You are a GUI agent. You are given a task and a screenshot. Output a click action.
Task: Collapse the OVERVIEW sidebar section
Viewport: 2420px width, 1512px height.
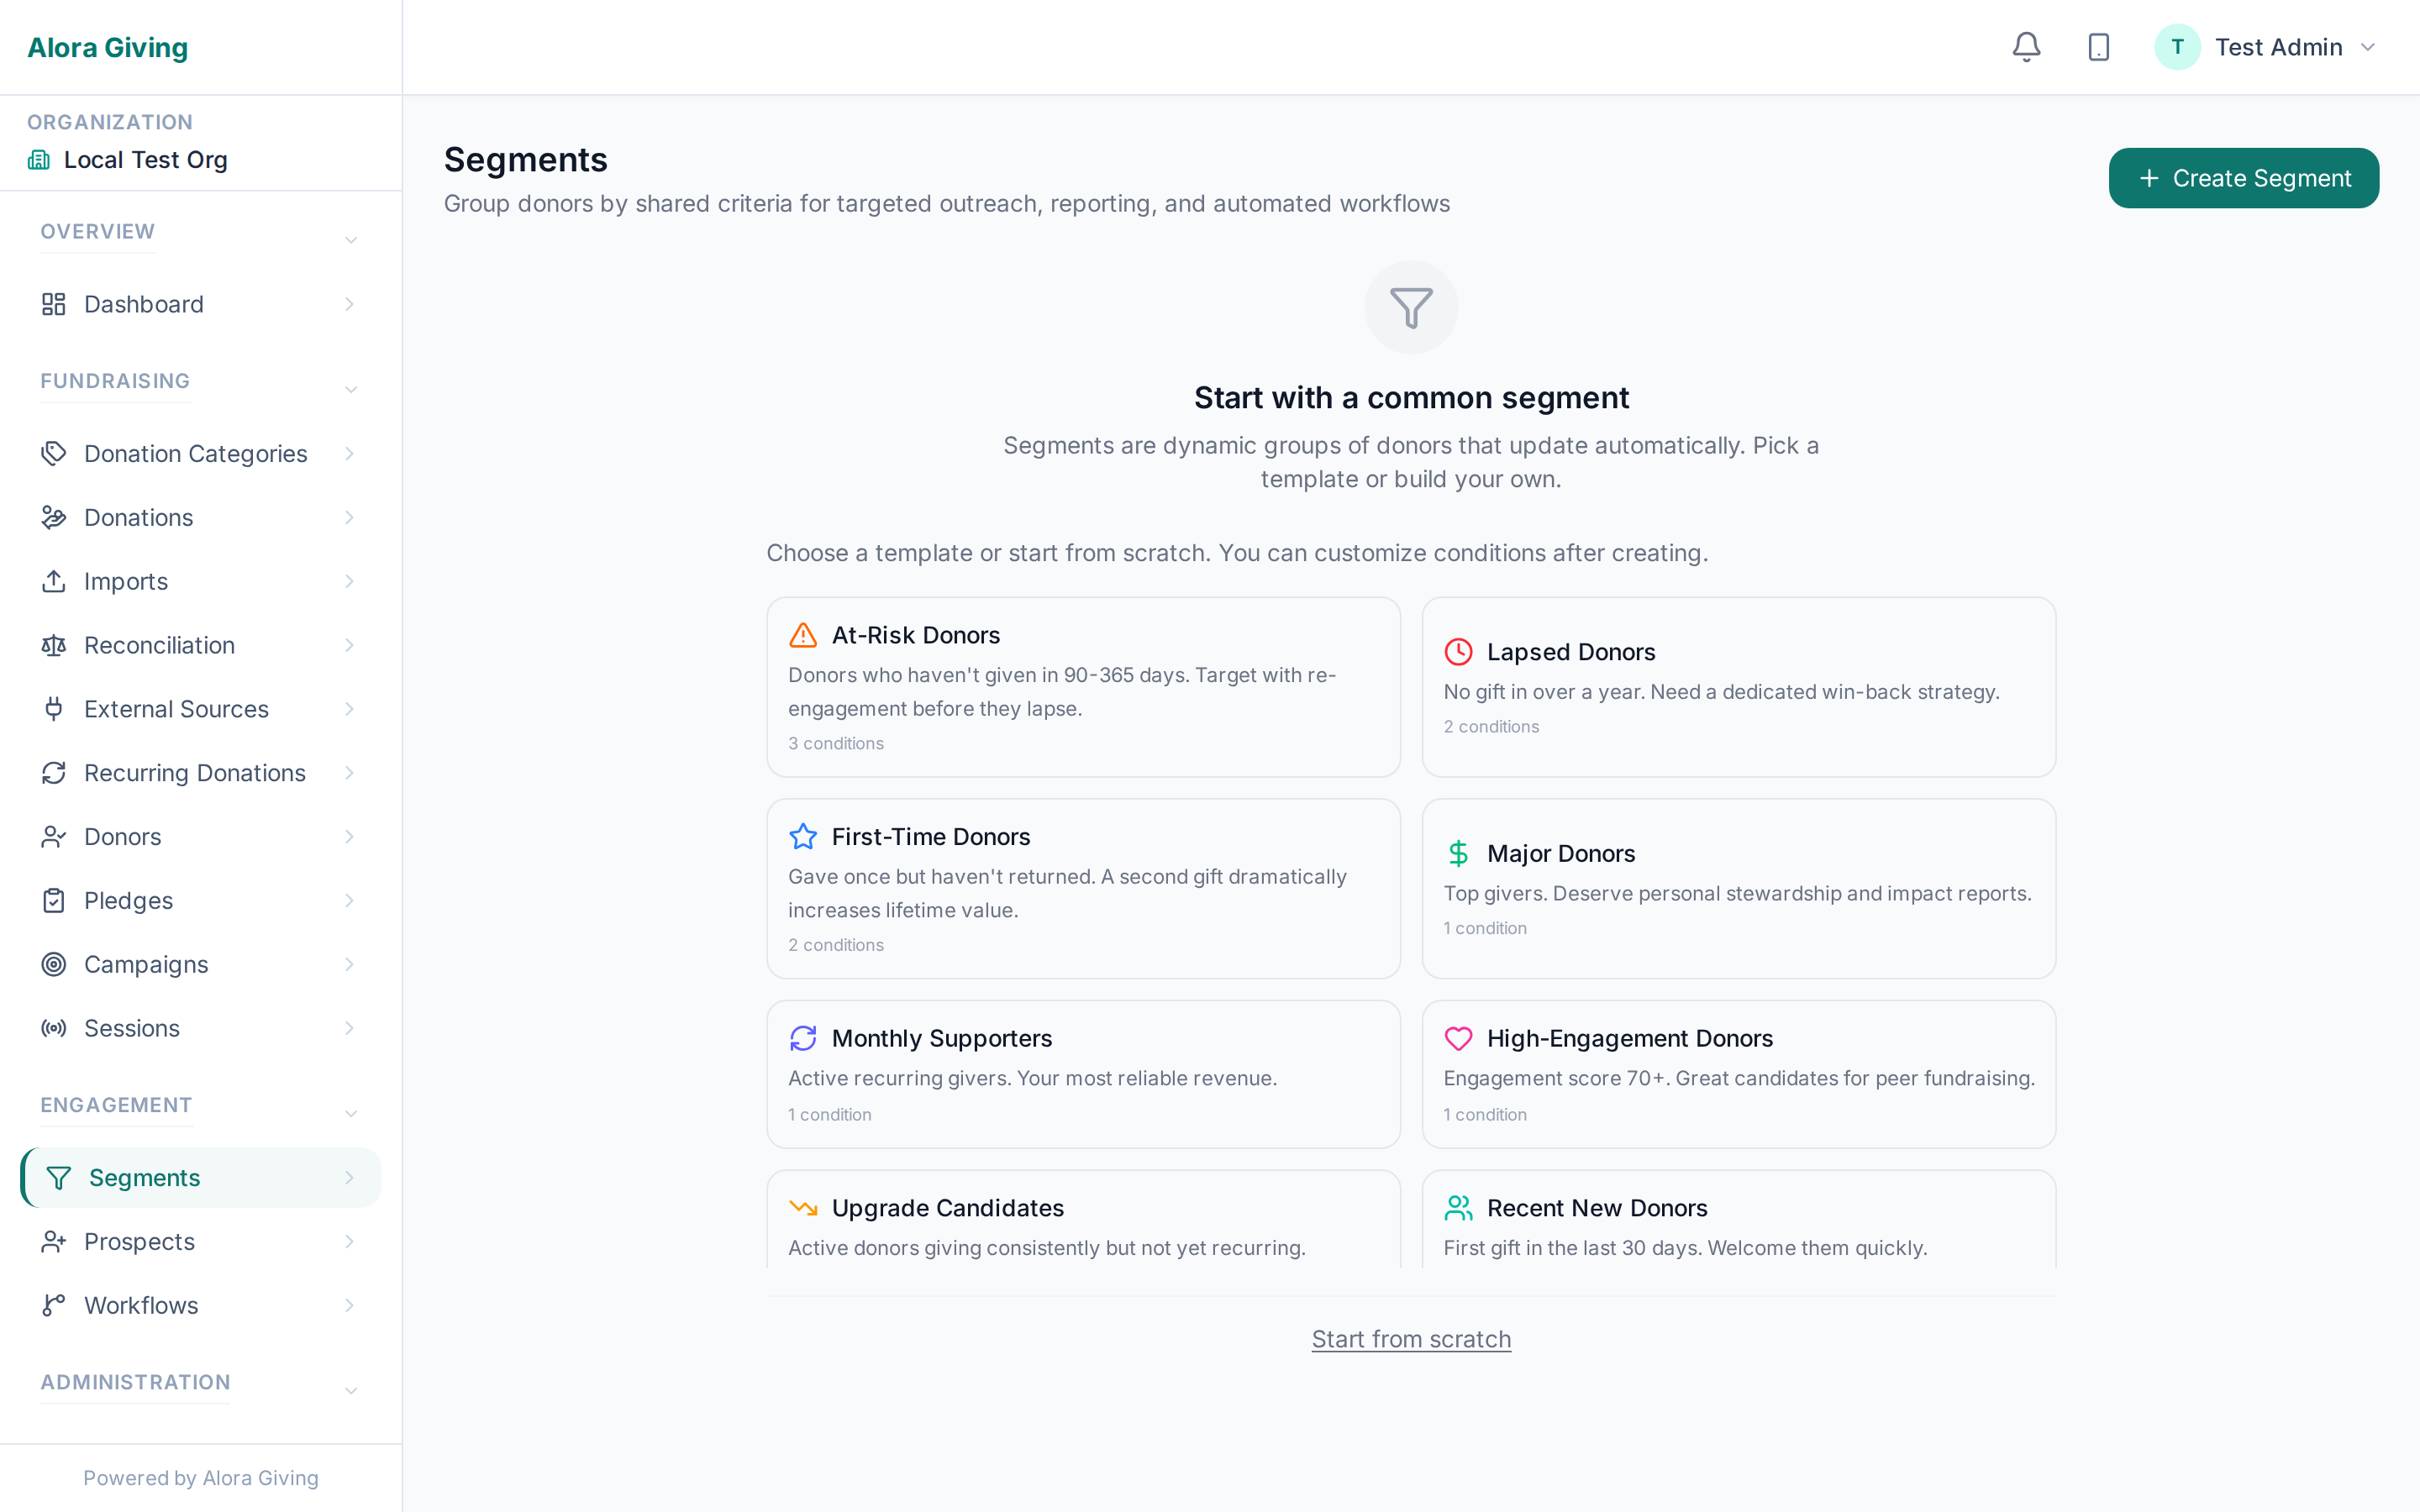(x=350, y=240)
